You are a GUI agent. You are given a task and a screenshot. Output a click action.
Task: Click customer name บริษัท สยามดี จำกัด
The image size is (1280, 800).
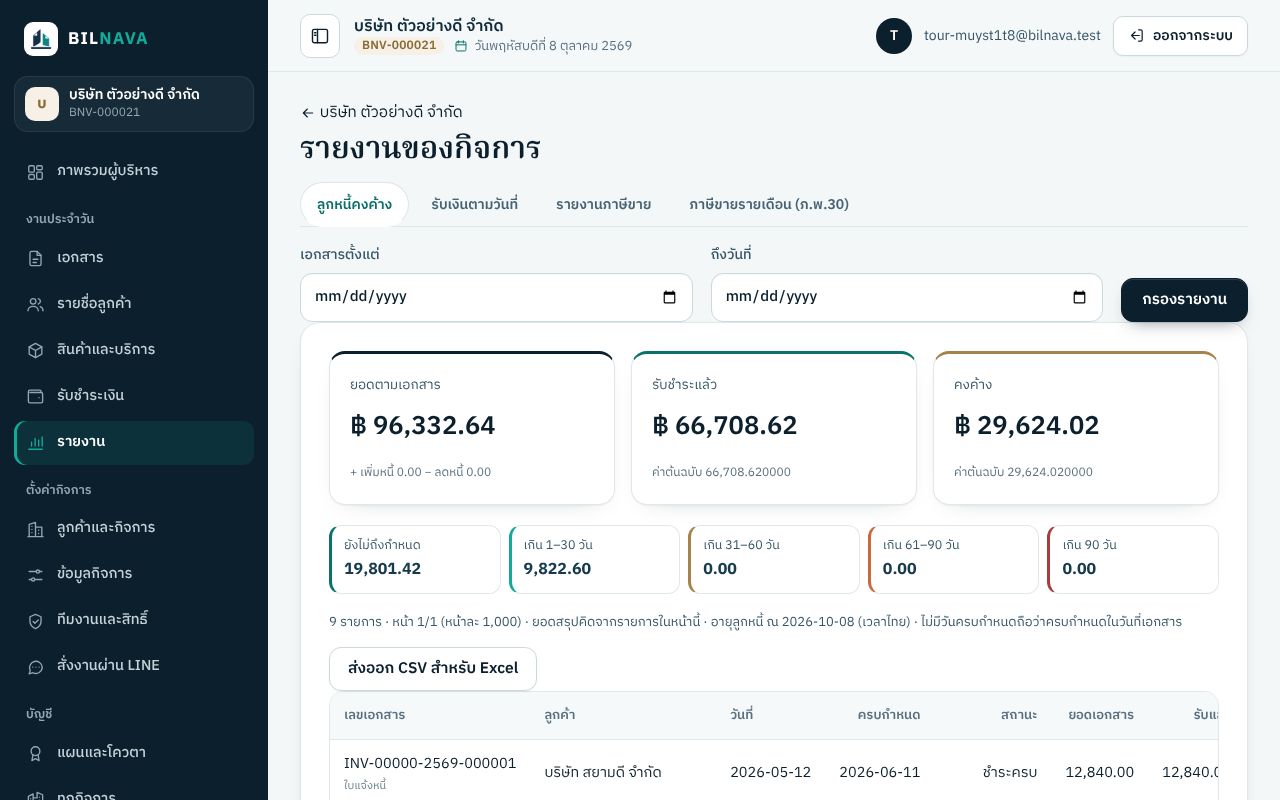603,772
